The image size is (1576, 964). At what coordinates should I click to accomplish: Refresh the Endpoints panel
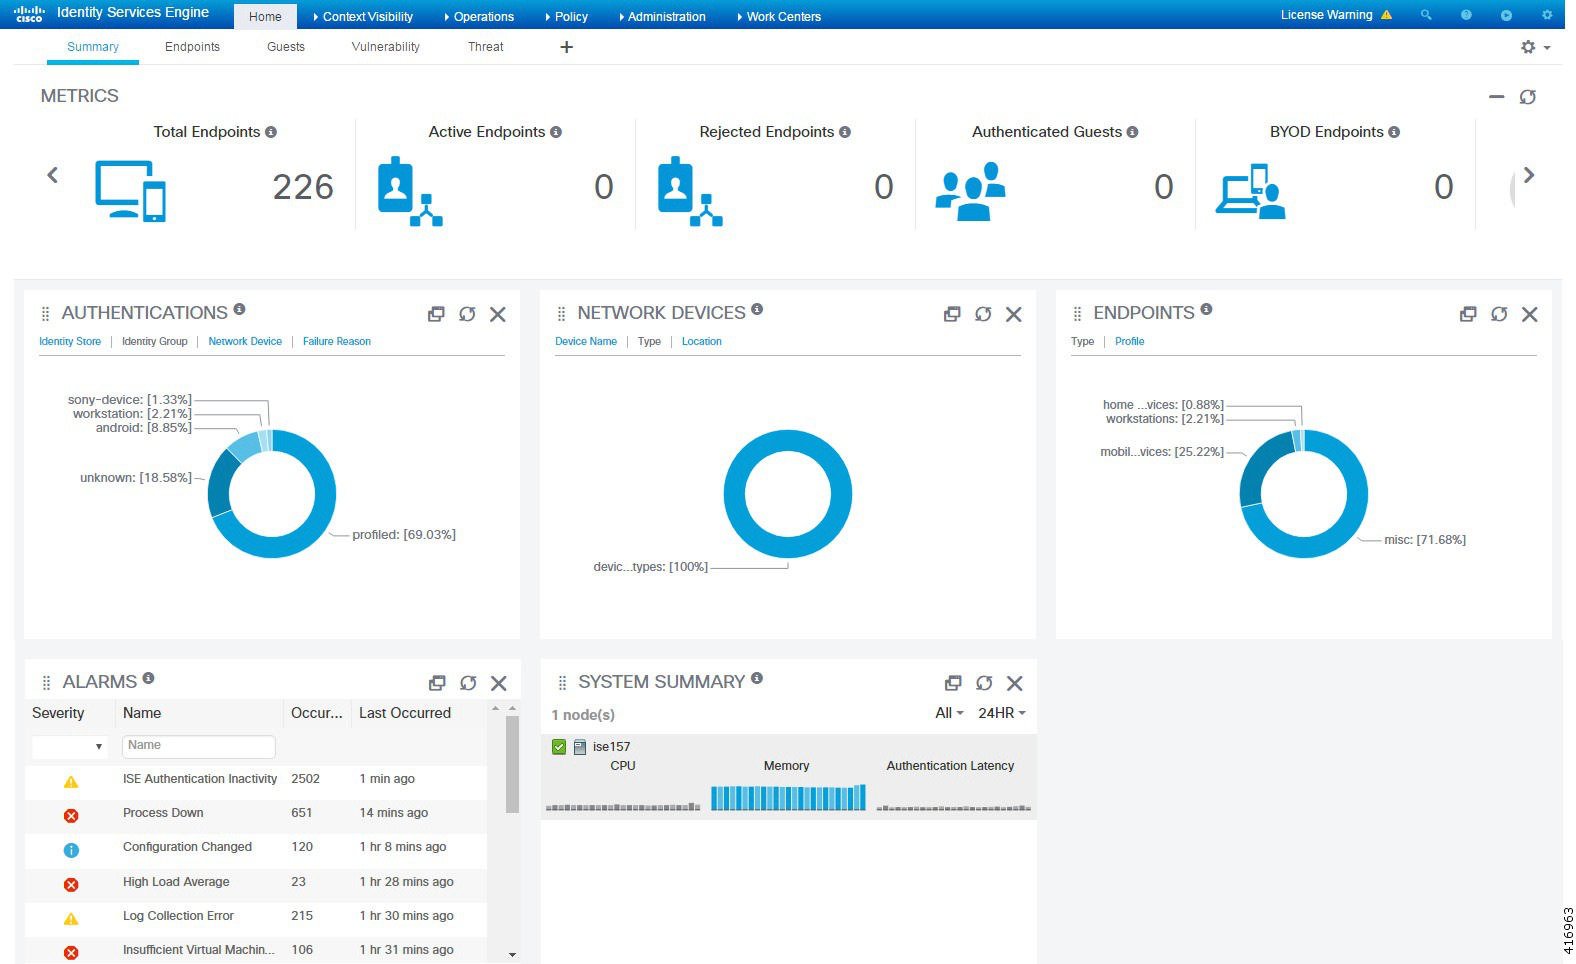pos(1499,314)
